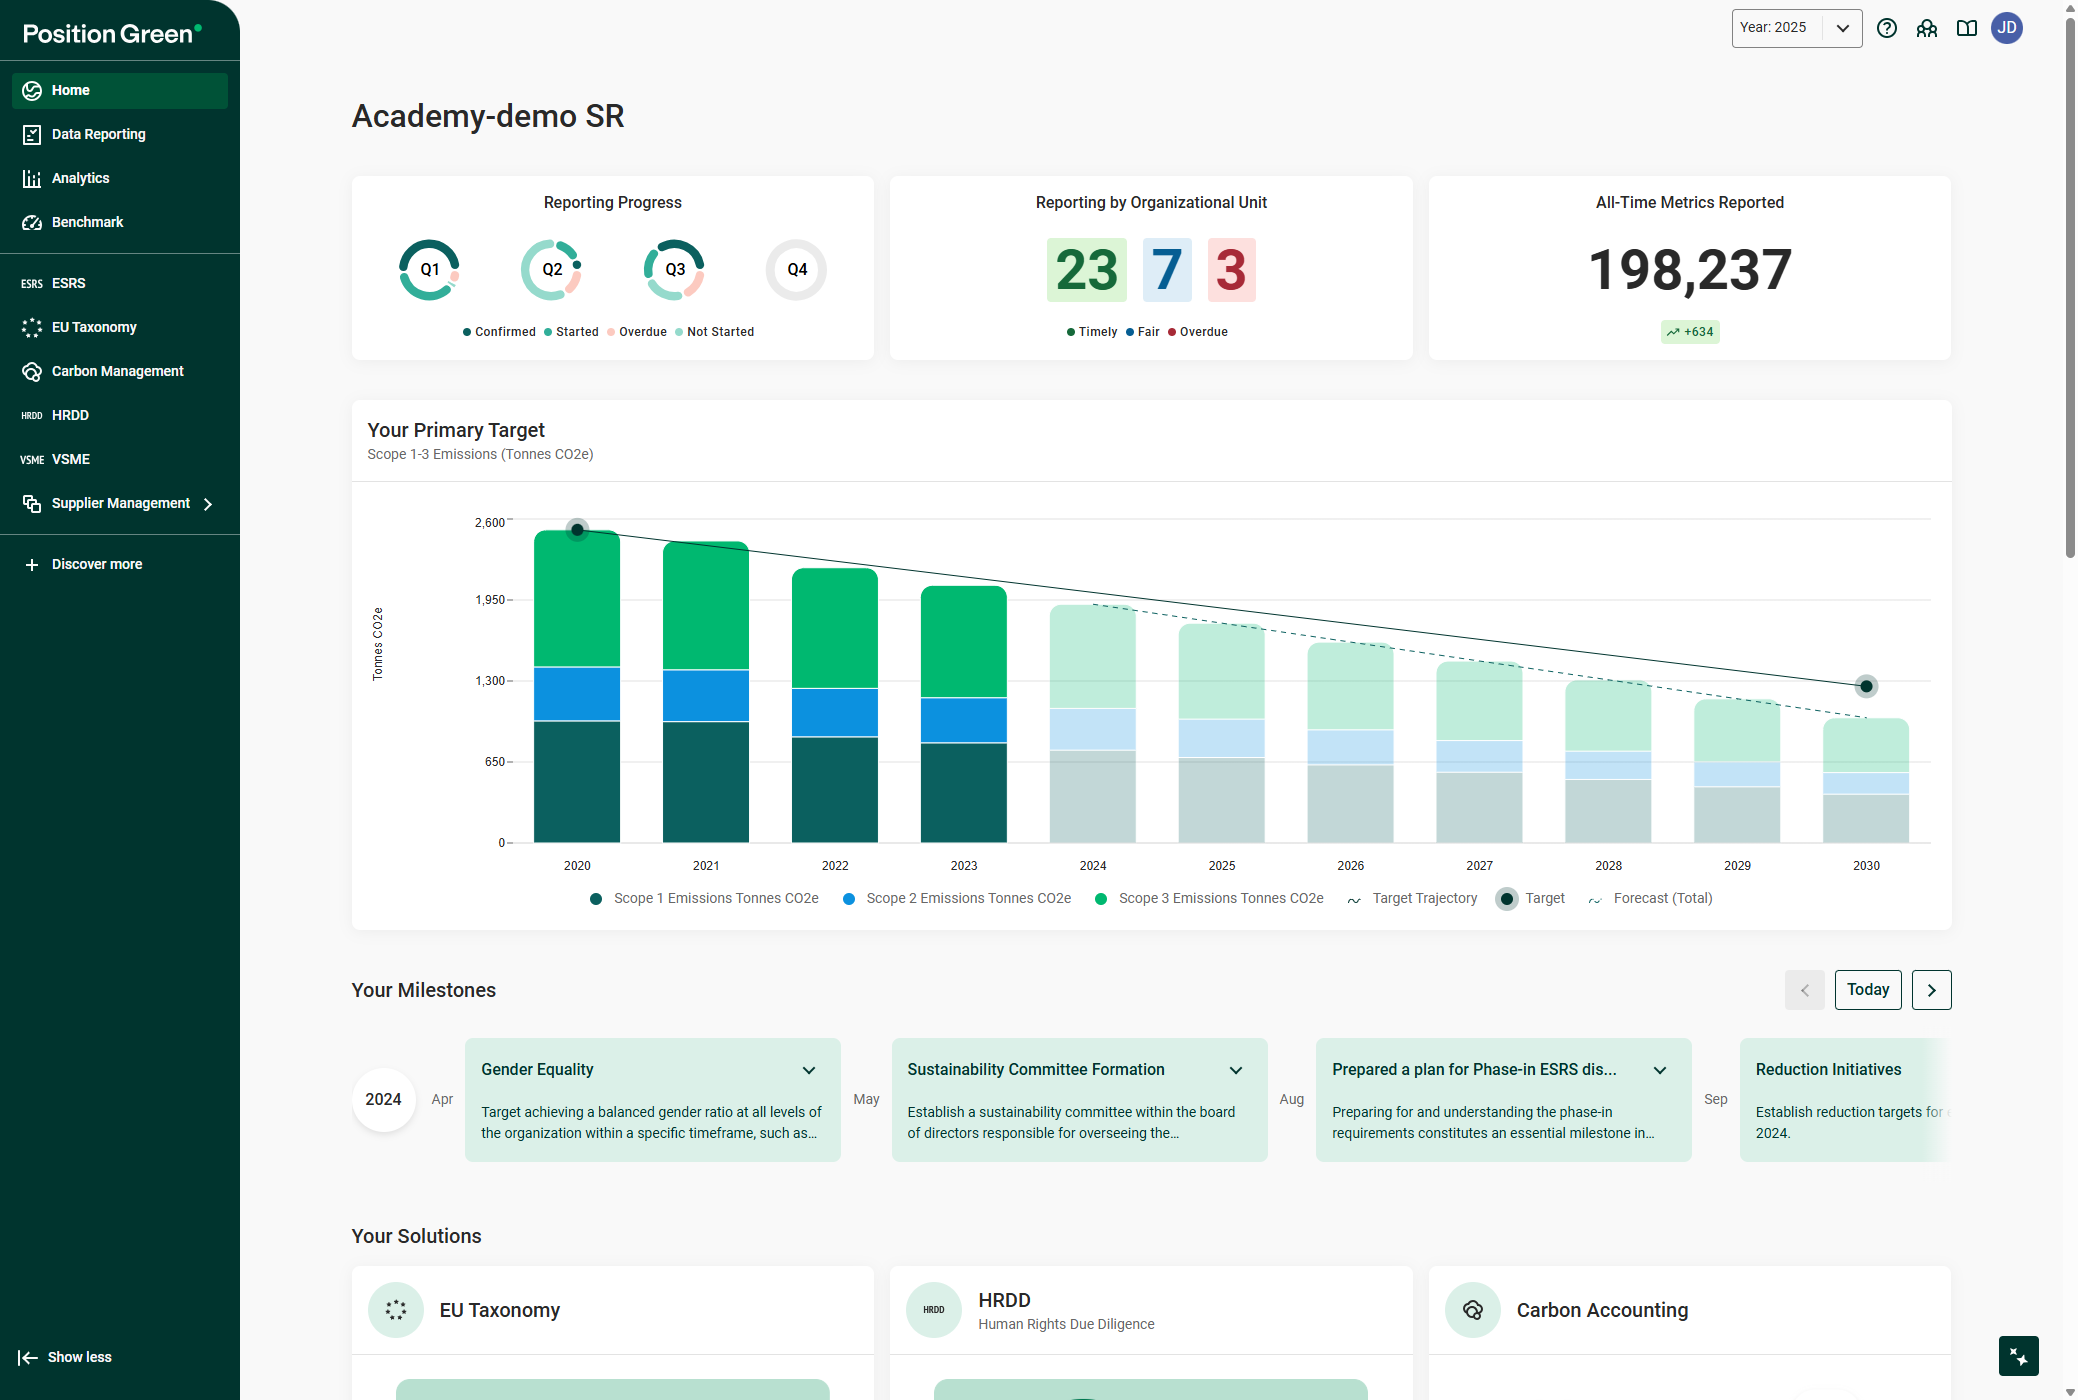
Task: Expand the Gender Equality milestone card
Action: [808, 1070]
